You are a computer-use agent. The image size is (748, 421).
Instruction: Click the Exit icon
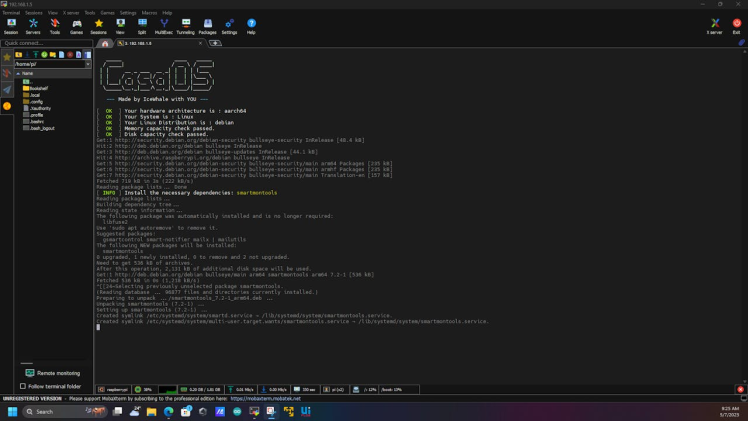(737, 25)
